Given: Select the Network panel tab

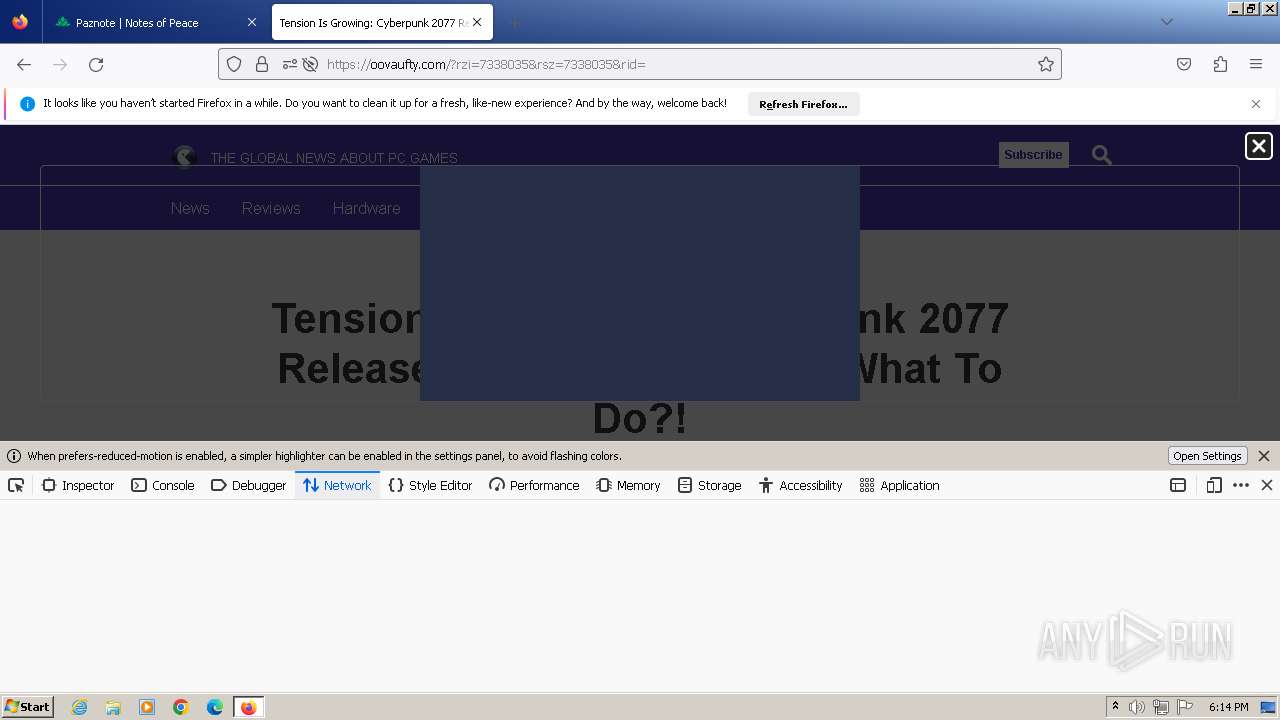Looking at the screenshot, I should click(x=337, y=485).
